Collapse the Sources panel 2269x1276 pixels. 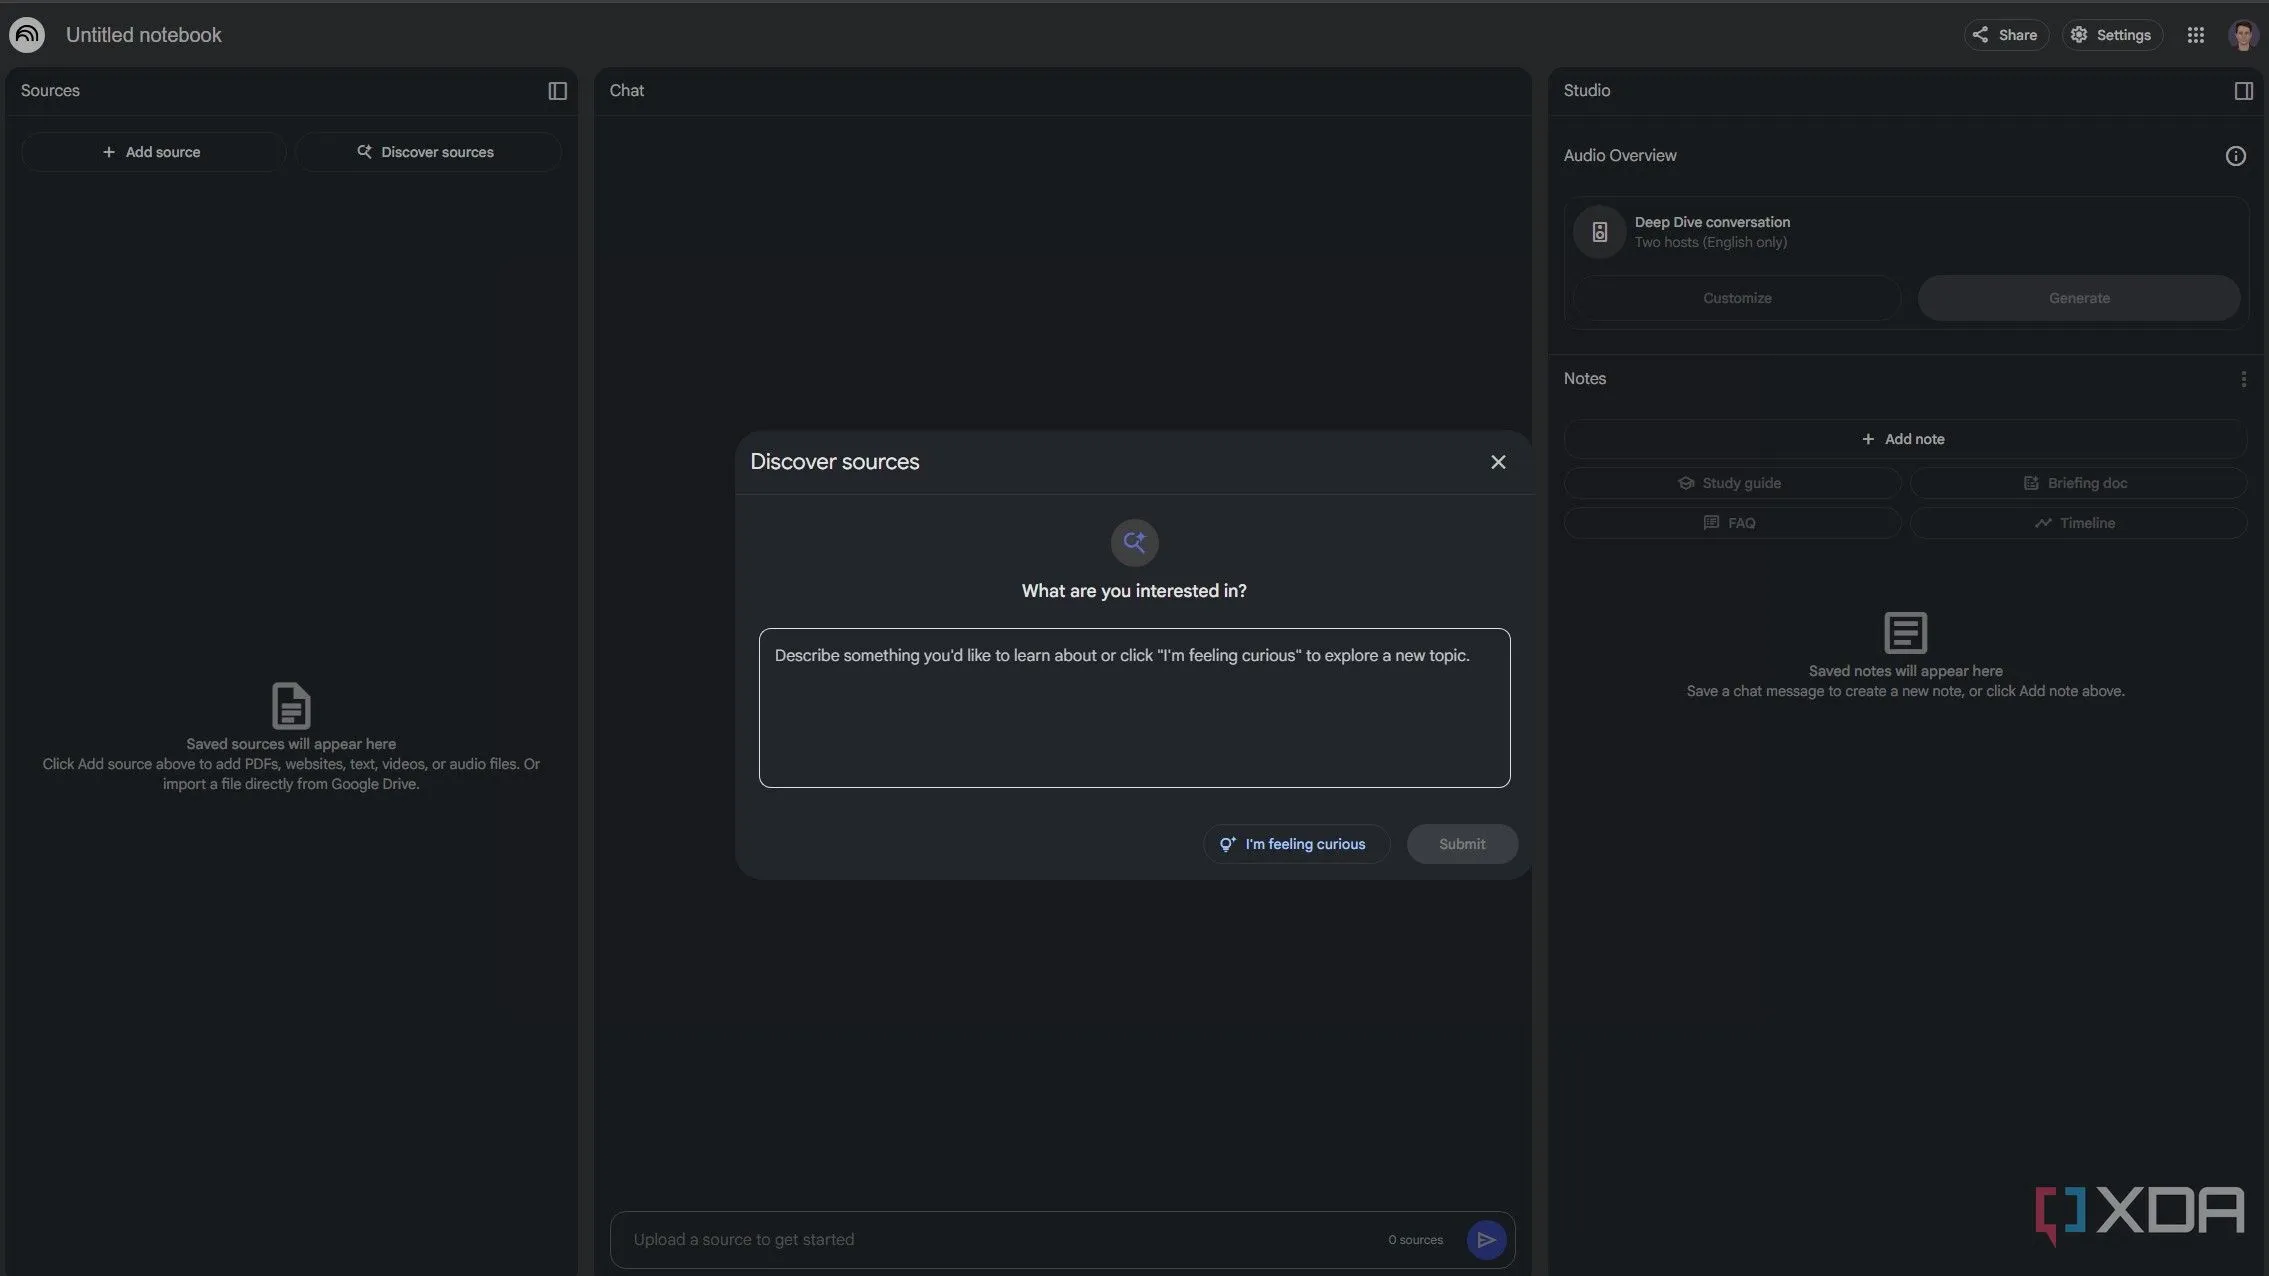coord(557,91)
